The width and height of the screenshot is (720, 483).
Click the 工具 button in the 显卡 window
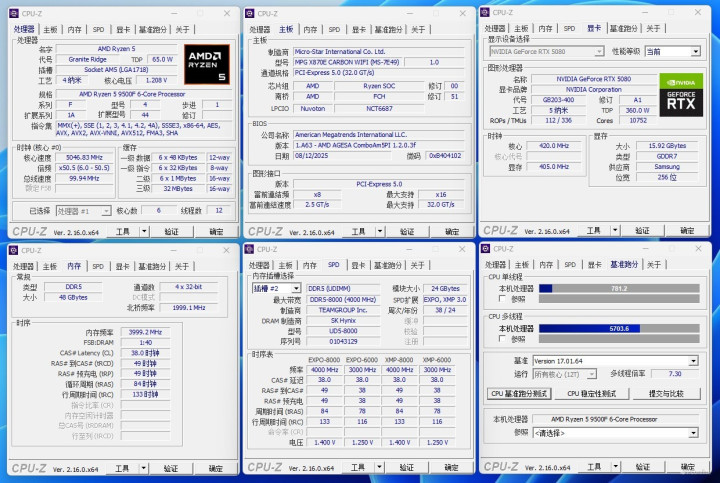[x=593, y=230]
